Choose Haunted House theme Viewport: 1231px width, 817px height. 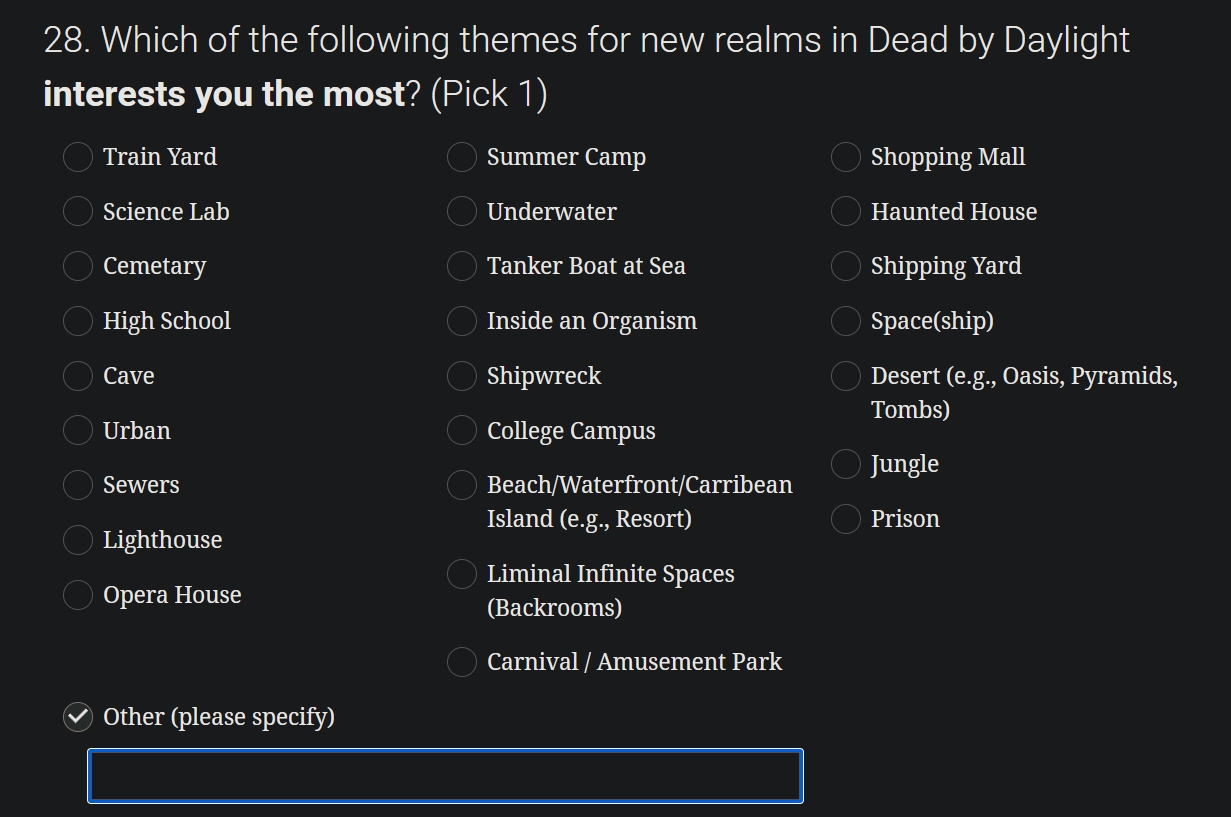846,212
